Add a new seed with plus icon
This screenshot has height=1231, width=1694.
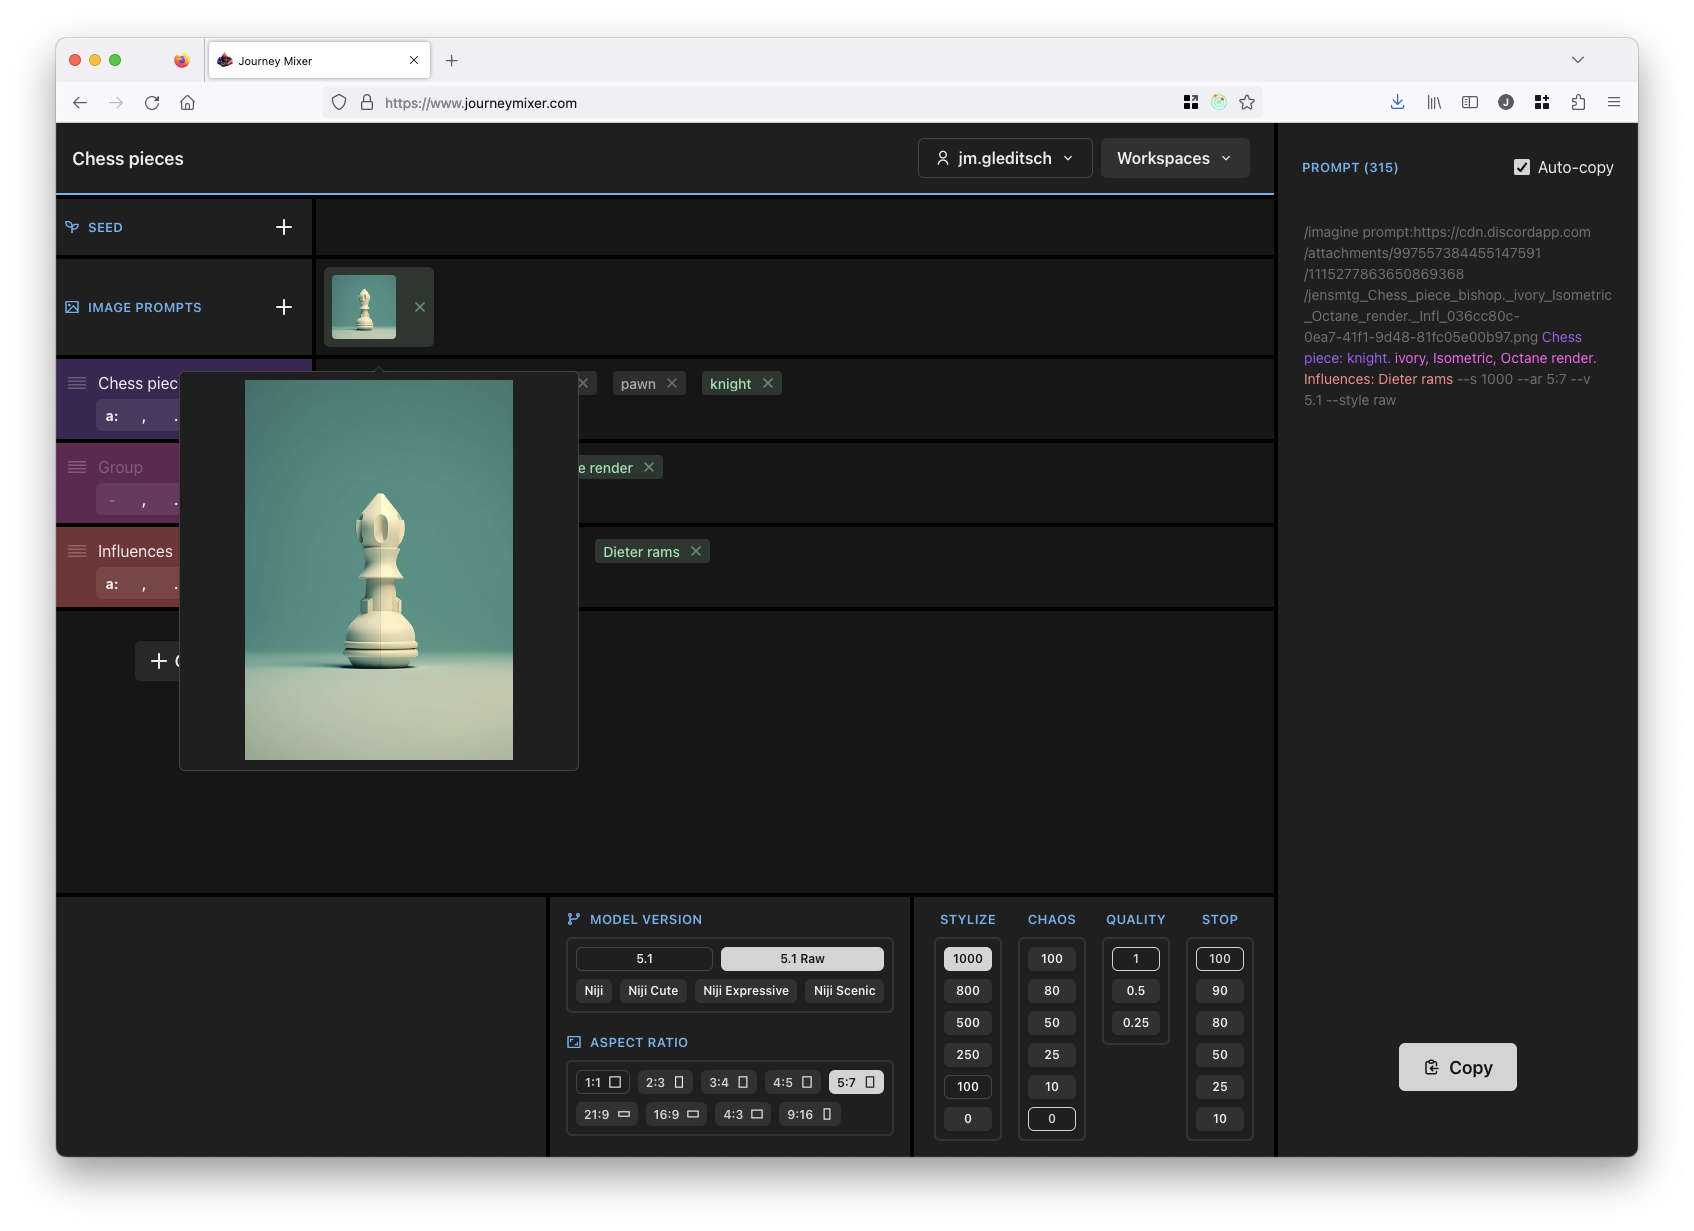coord(284,227)
